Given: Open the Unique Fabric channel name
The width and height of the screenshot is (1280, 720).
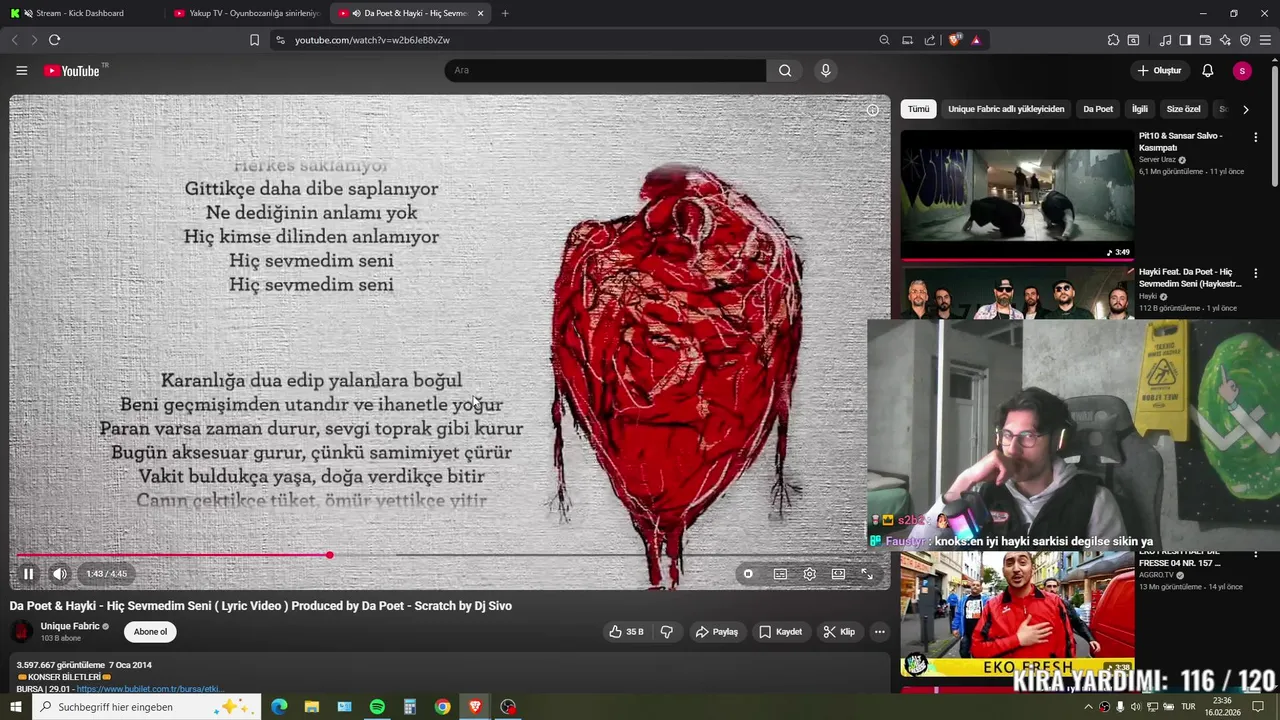Looking at the screenshot, I should tap(70, 626).
